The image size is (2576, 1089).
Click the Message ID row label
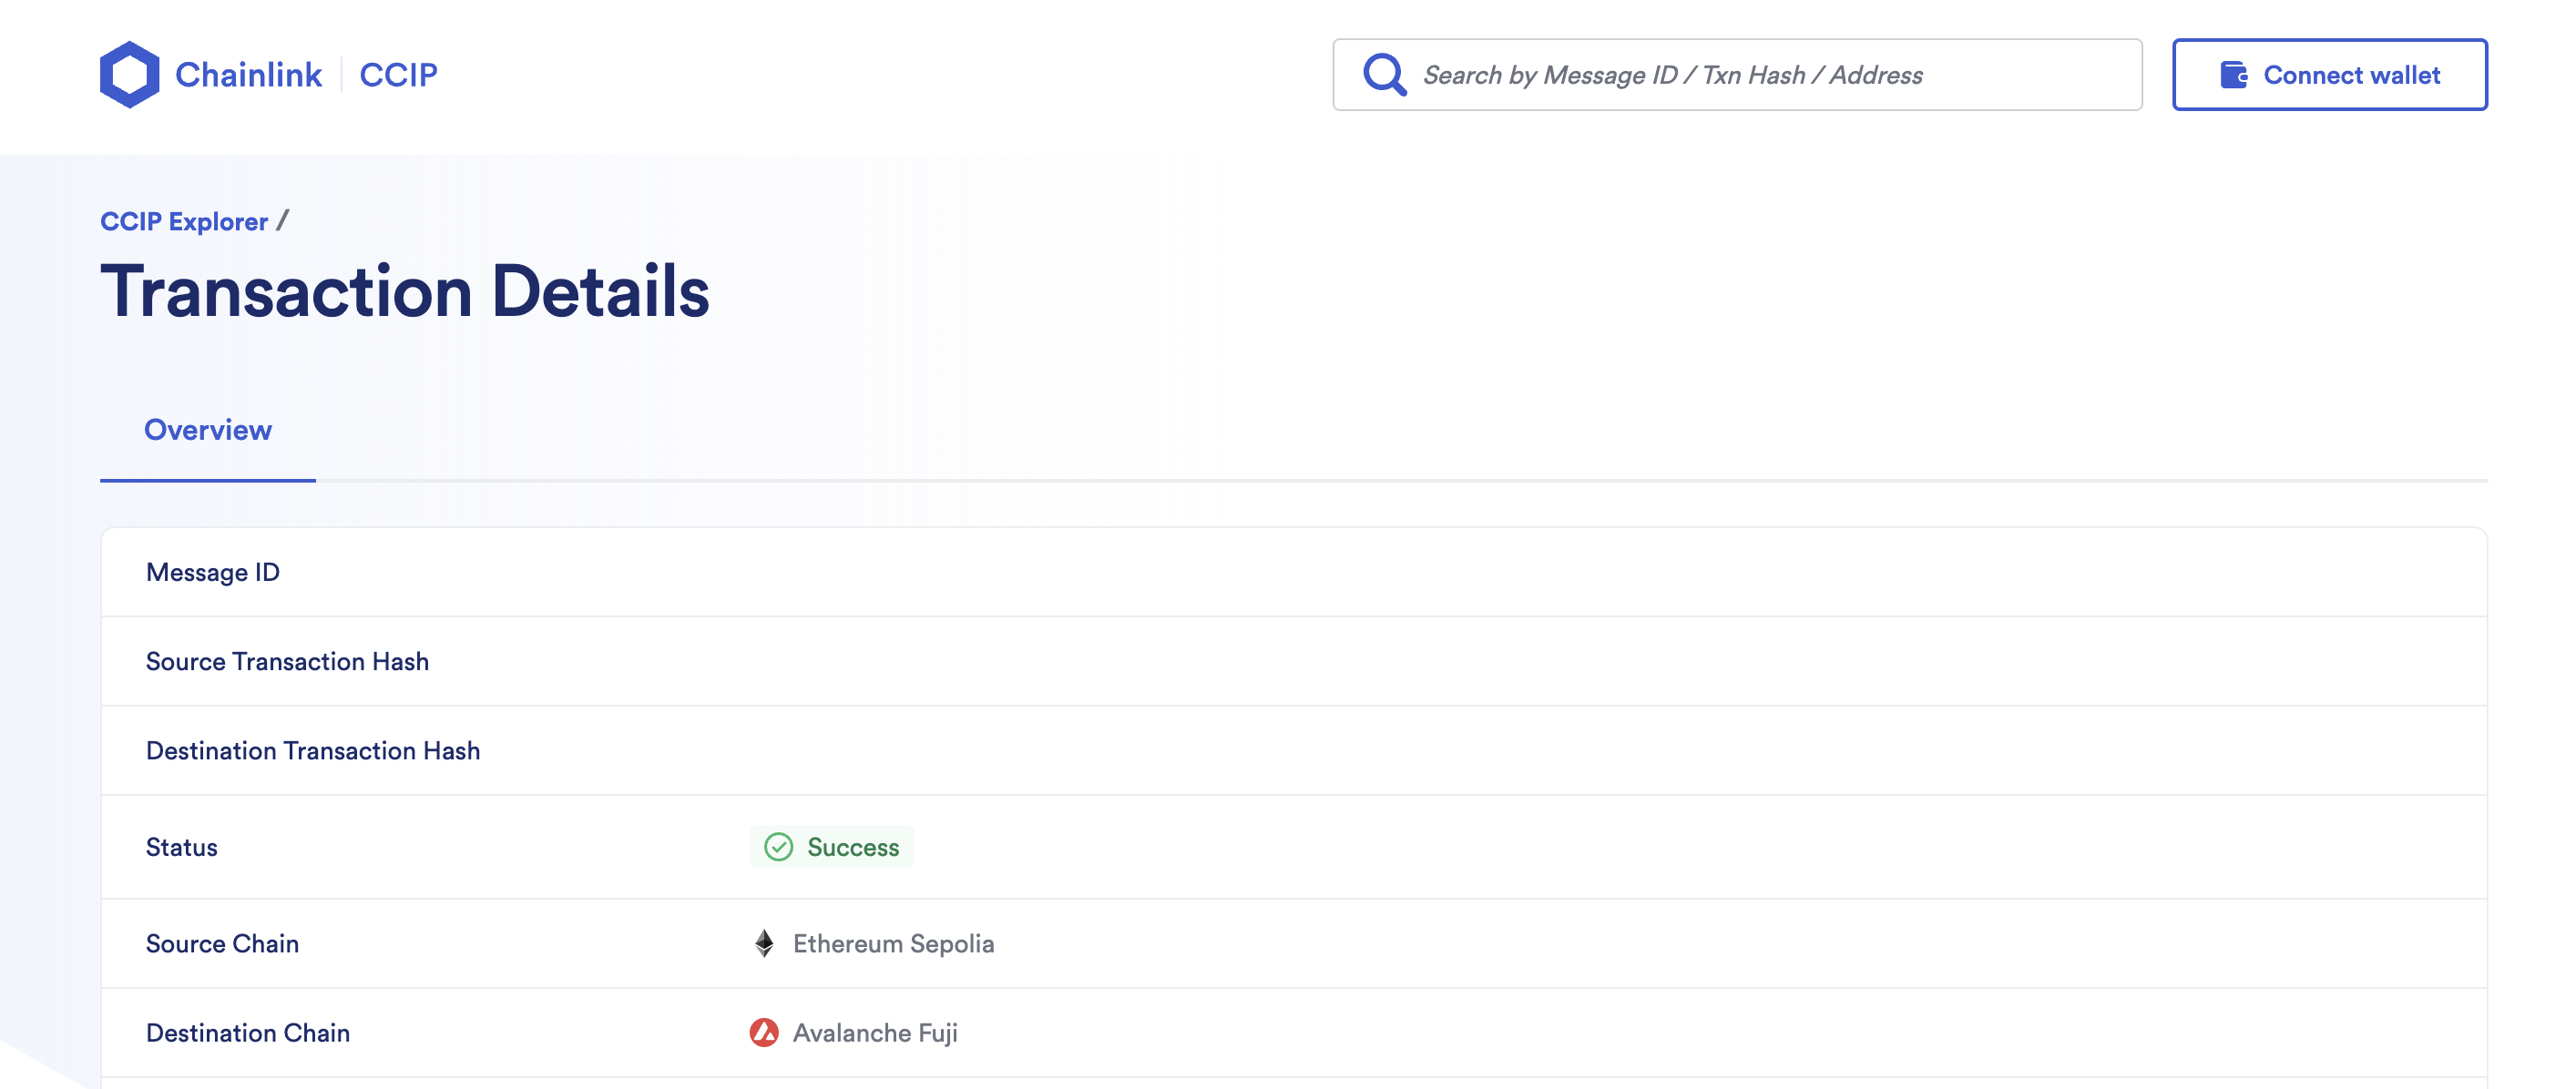[213, 572]
